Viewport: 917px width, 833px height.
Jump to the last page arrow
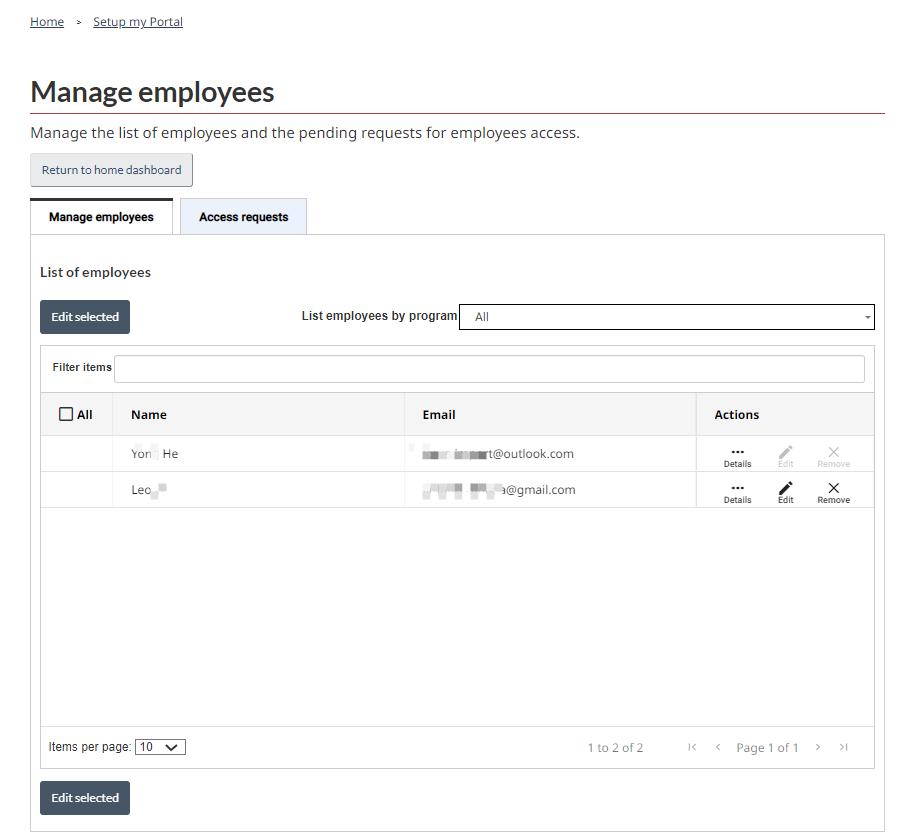844,747
